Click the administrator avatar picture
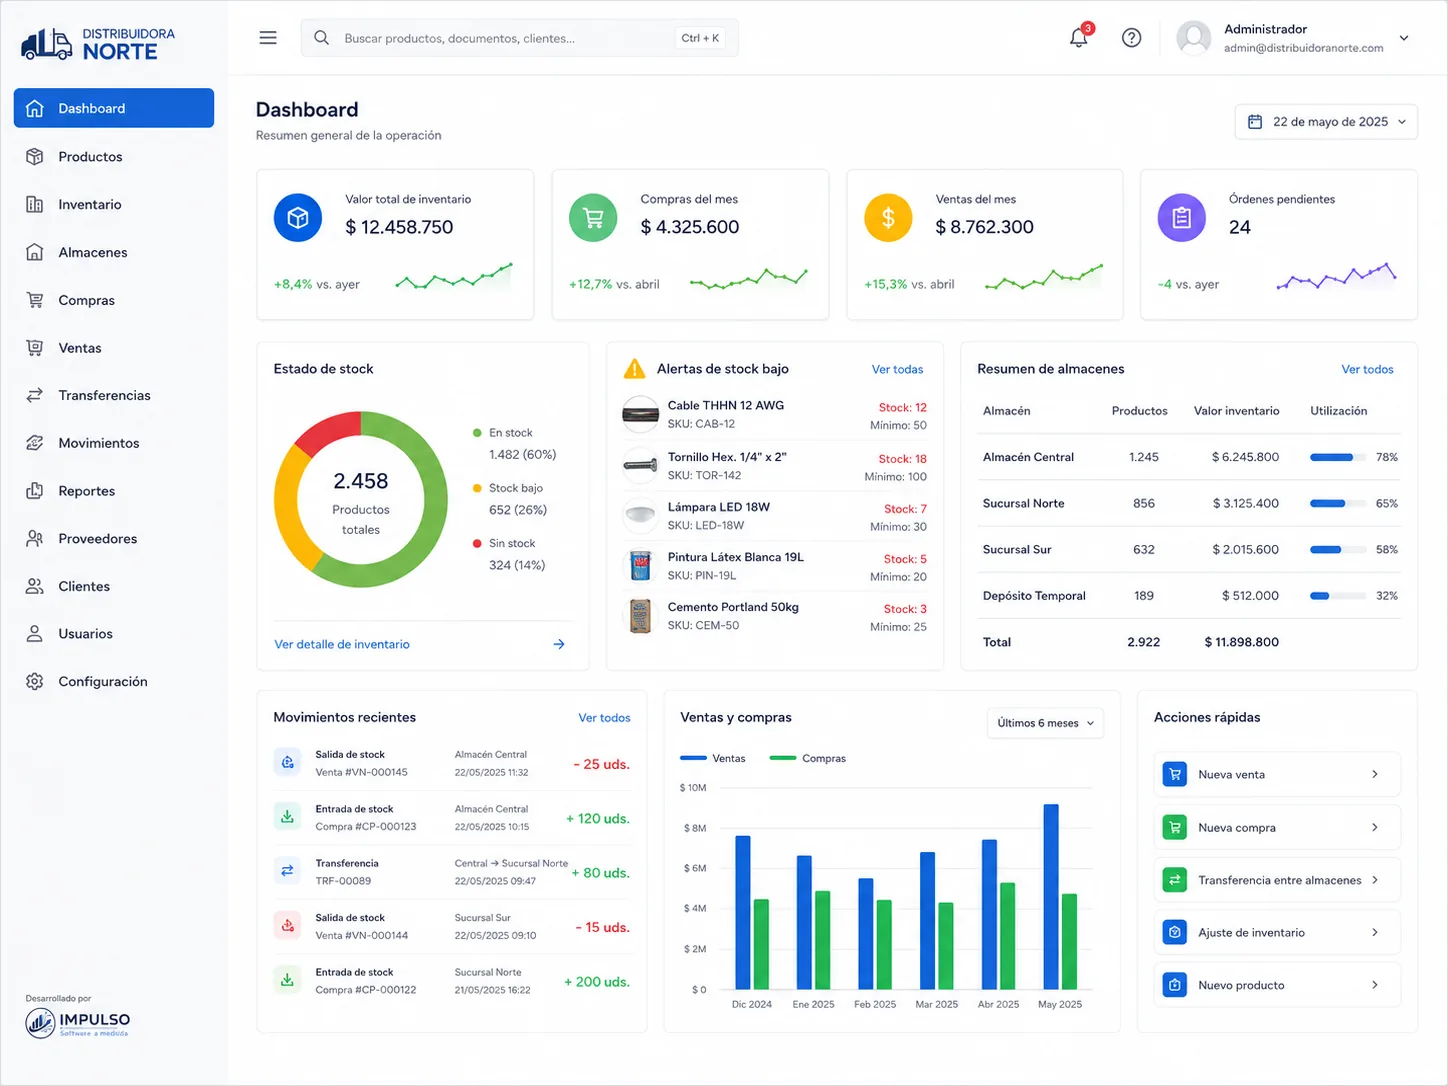The image size is (1448, 1086). coord(1193,38)
